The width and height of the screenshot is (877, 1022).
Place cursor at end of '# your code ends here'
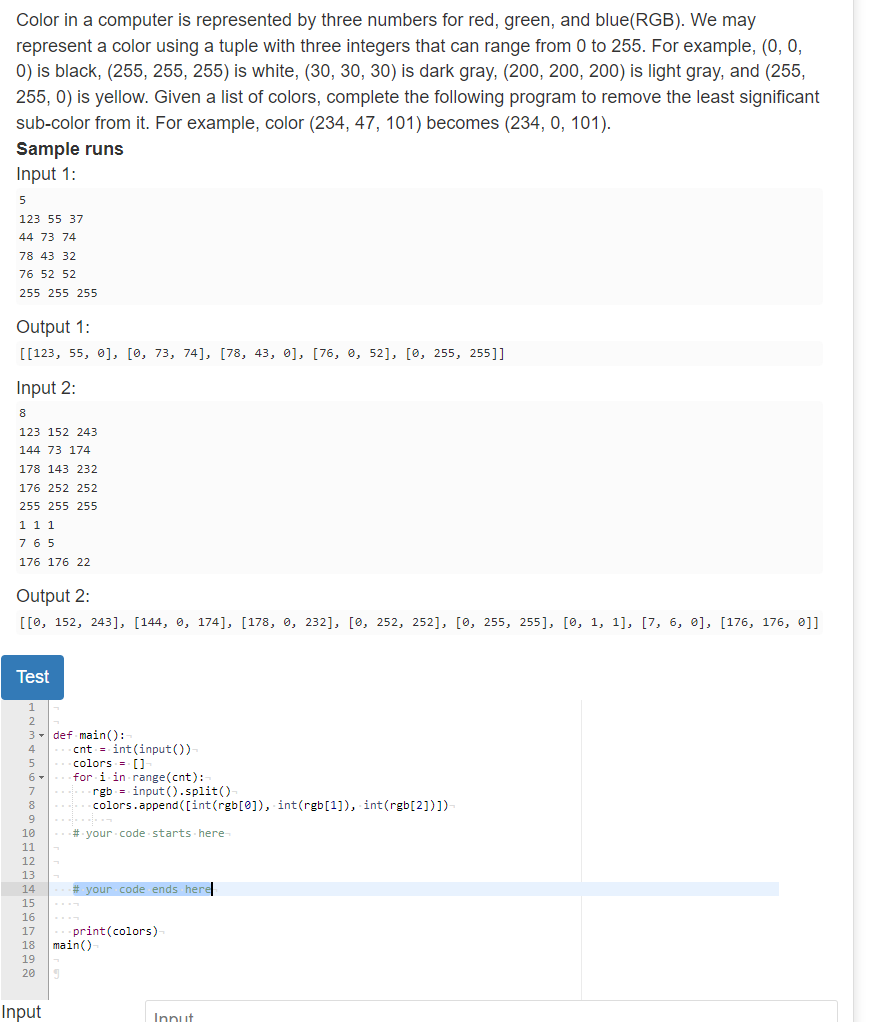[x=210, y=889]
